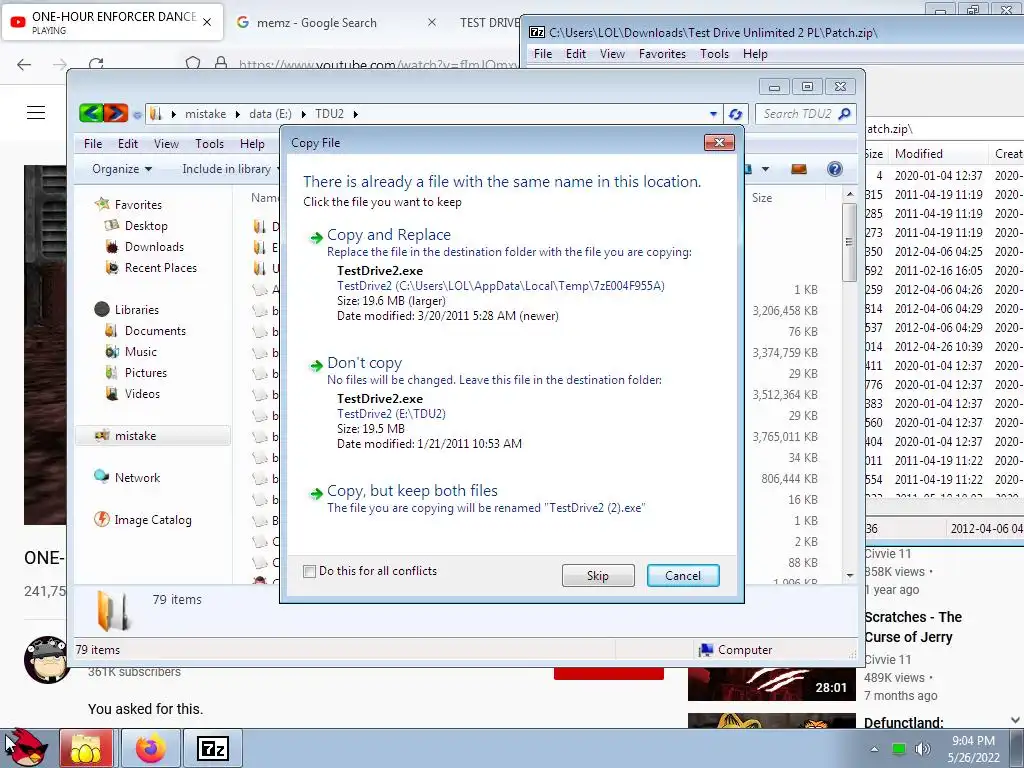Click the Firefox back arrow button
The width and height of the screenshot is (1024, 768).
click(24, 64)
